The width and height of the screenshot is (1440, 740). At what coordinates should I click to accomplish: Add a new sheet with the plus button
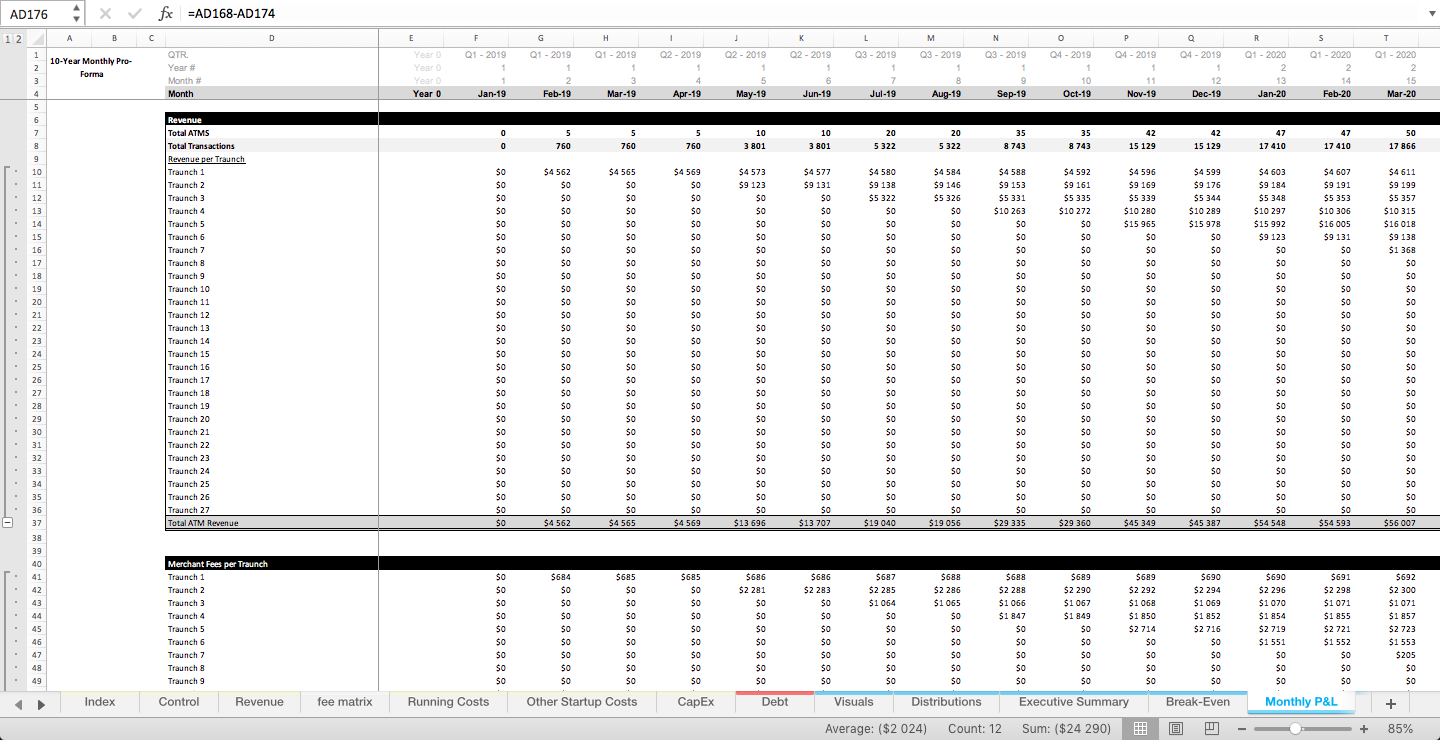(1390, 703)
